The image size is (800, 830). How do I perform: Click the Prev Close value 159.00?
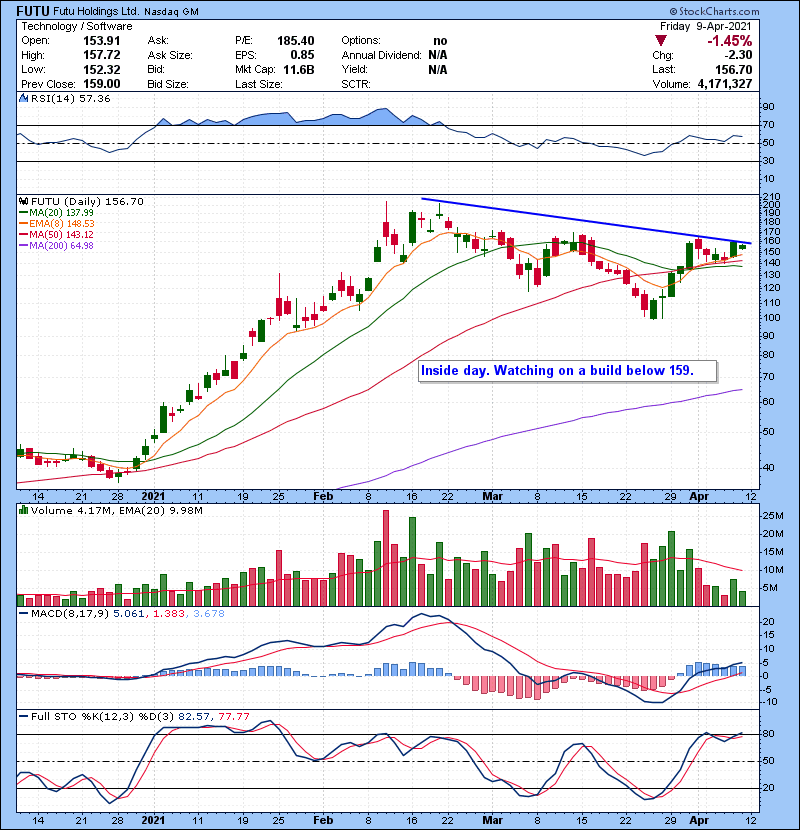(x=102, y=84)
